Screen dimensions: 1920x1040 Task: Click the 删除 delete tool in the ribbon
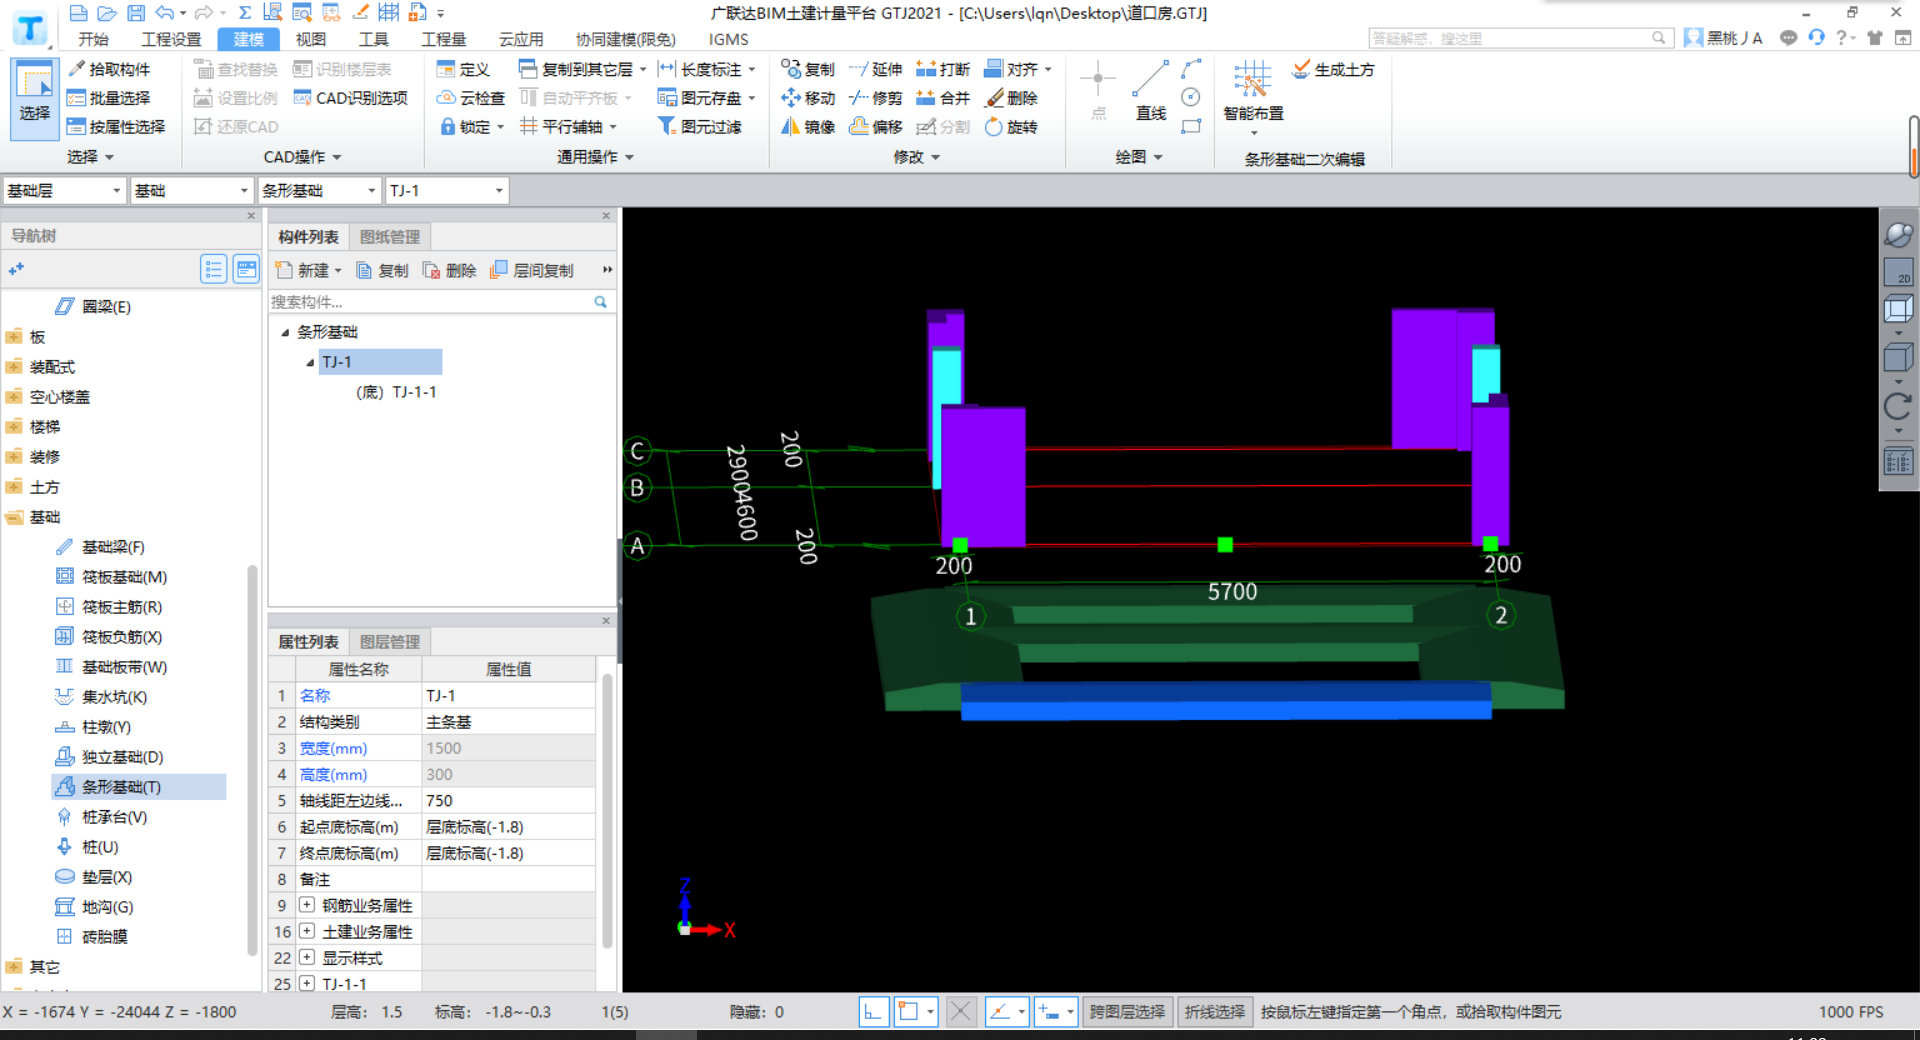(1011, 98)
